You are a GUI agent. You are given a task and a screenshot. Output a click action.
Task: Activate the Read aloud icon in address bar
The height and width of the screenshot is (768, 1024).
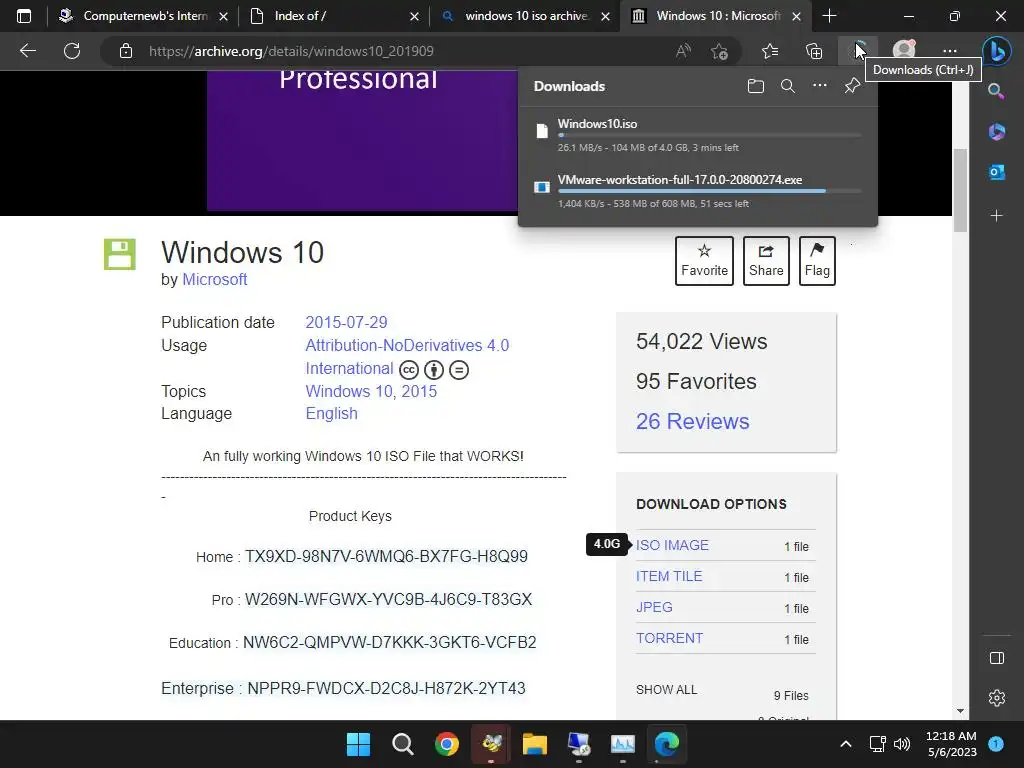(x=683, y=51)
